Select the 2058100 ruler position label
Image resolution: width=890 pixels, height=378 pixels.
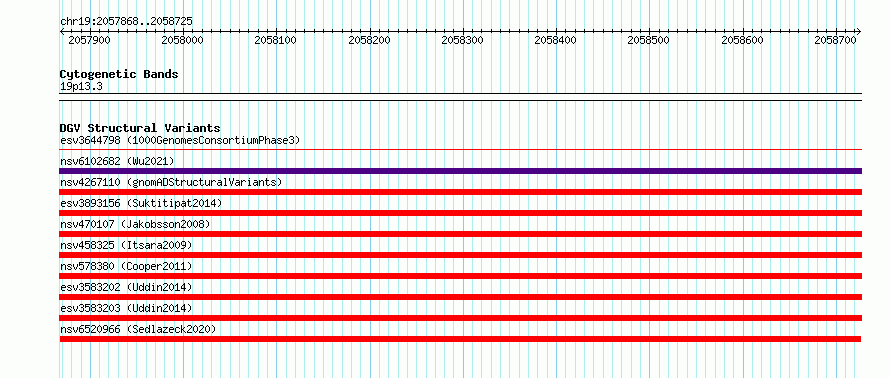(275, 40)
